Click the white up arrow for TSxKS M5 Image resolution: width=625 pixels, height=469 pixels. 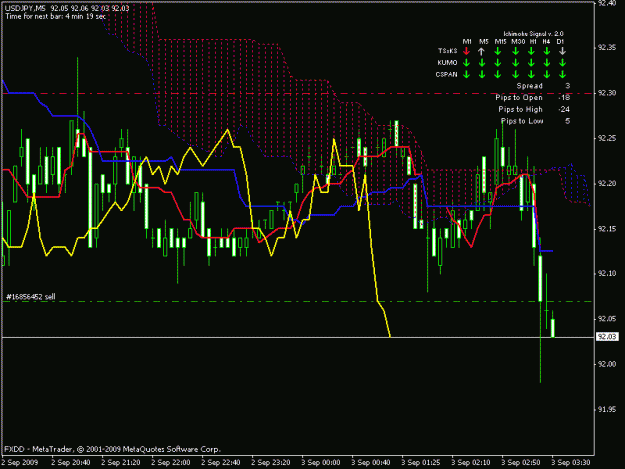click(x=482, y=51)
